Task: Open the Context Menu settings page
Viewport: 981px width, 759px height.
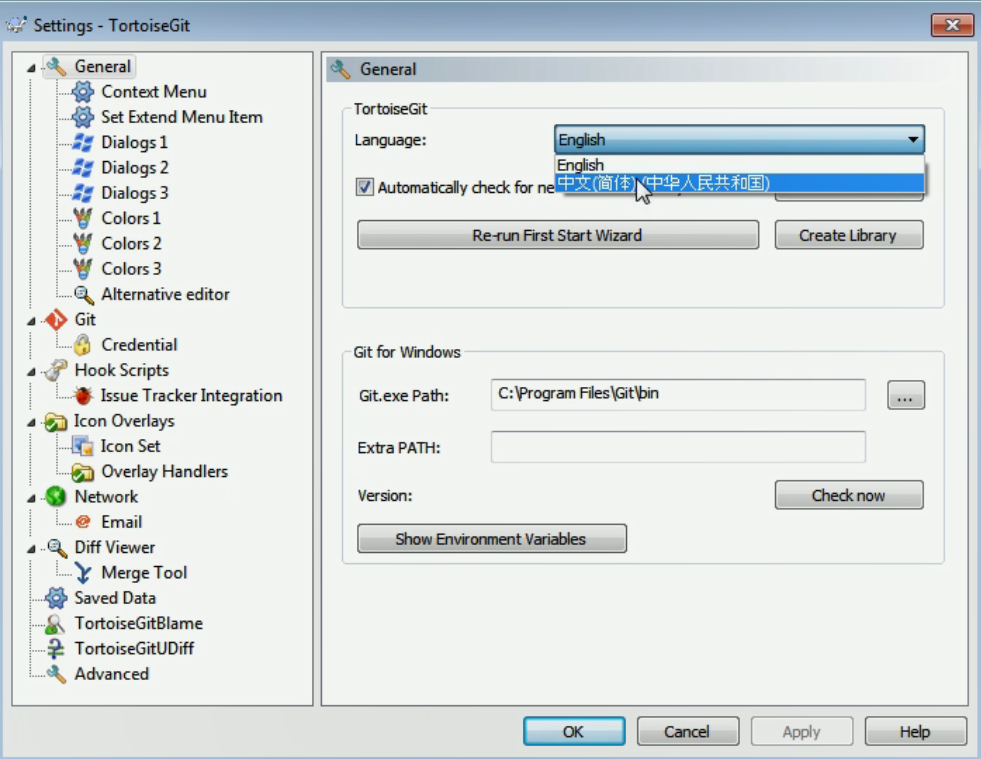Action: [x=154, y=92]
